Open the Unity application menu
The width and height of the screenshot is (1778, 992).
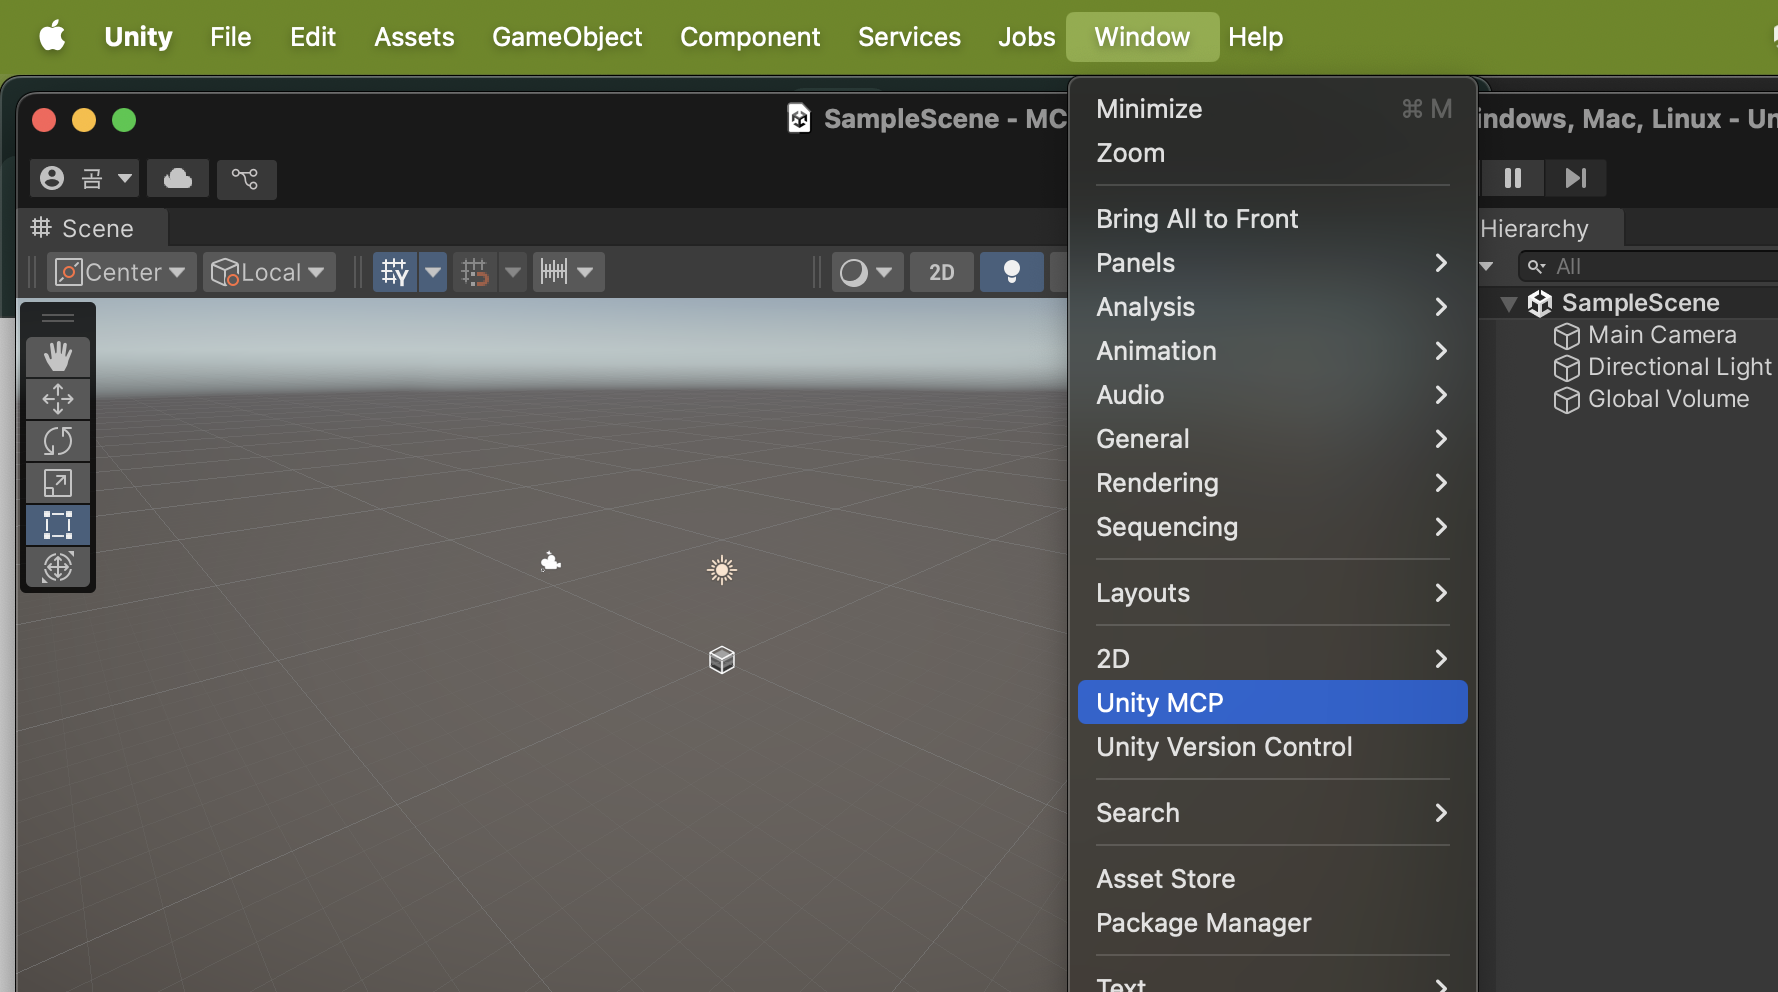point(138,37)
